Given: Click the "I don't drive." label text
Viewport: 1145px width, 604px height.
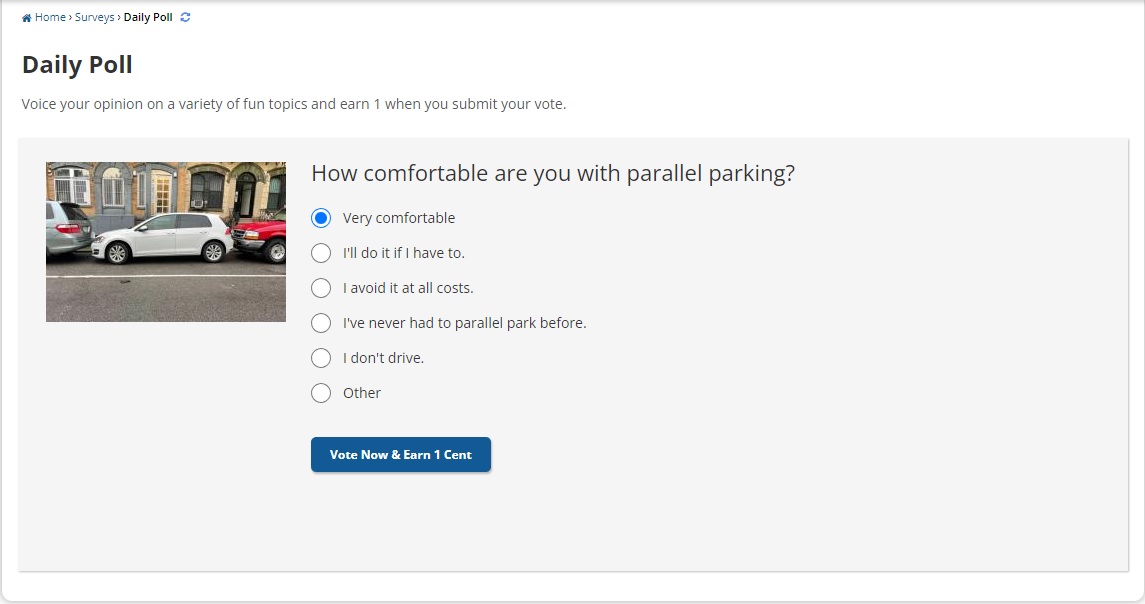Looking at the screenshot, I should tap(383, 358).
